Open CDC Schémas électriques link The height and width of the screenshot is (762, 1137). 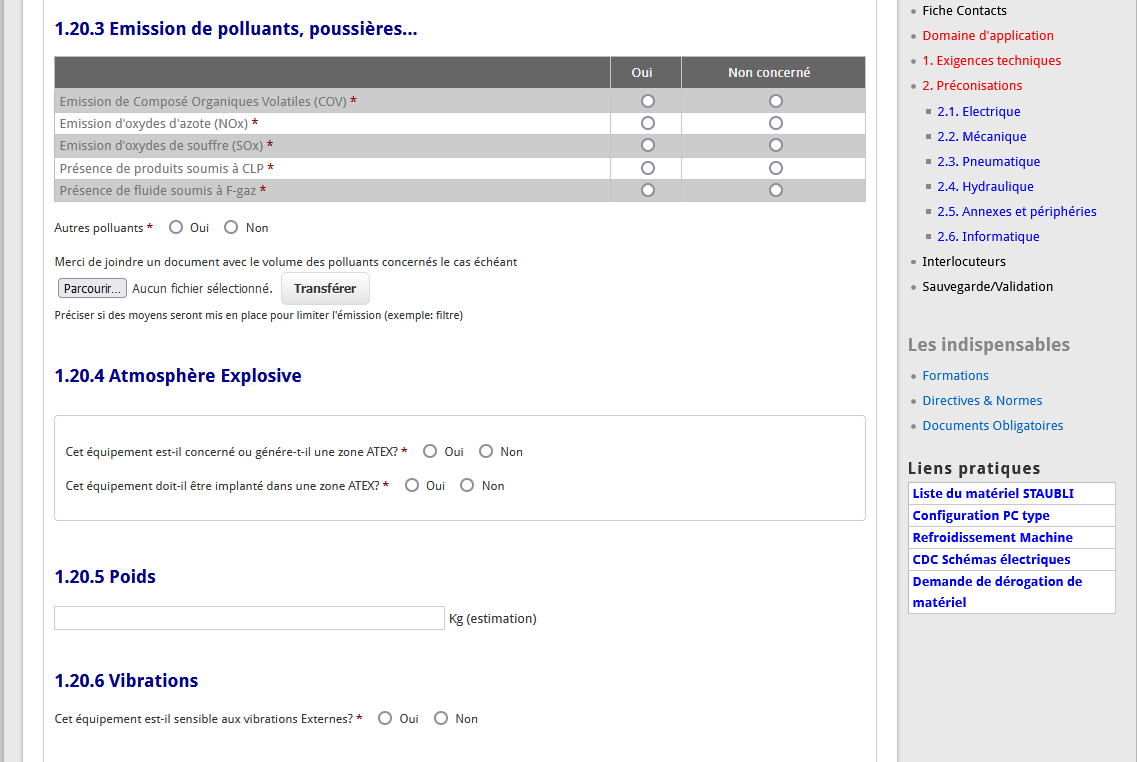(991, 560)
